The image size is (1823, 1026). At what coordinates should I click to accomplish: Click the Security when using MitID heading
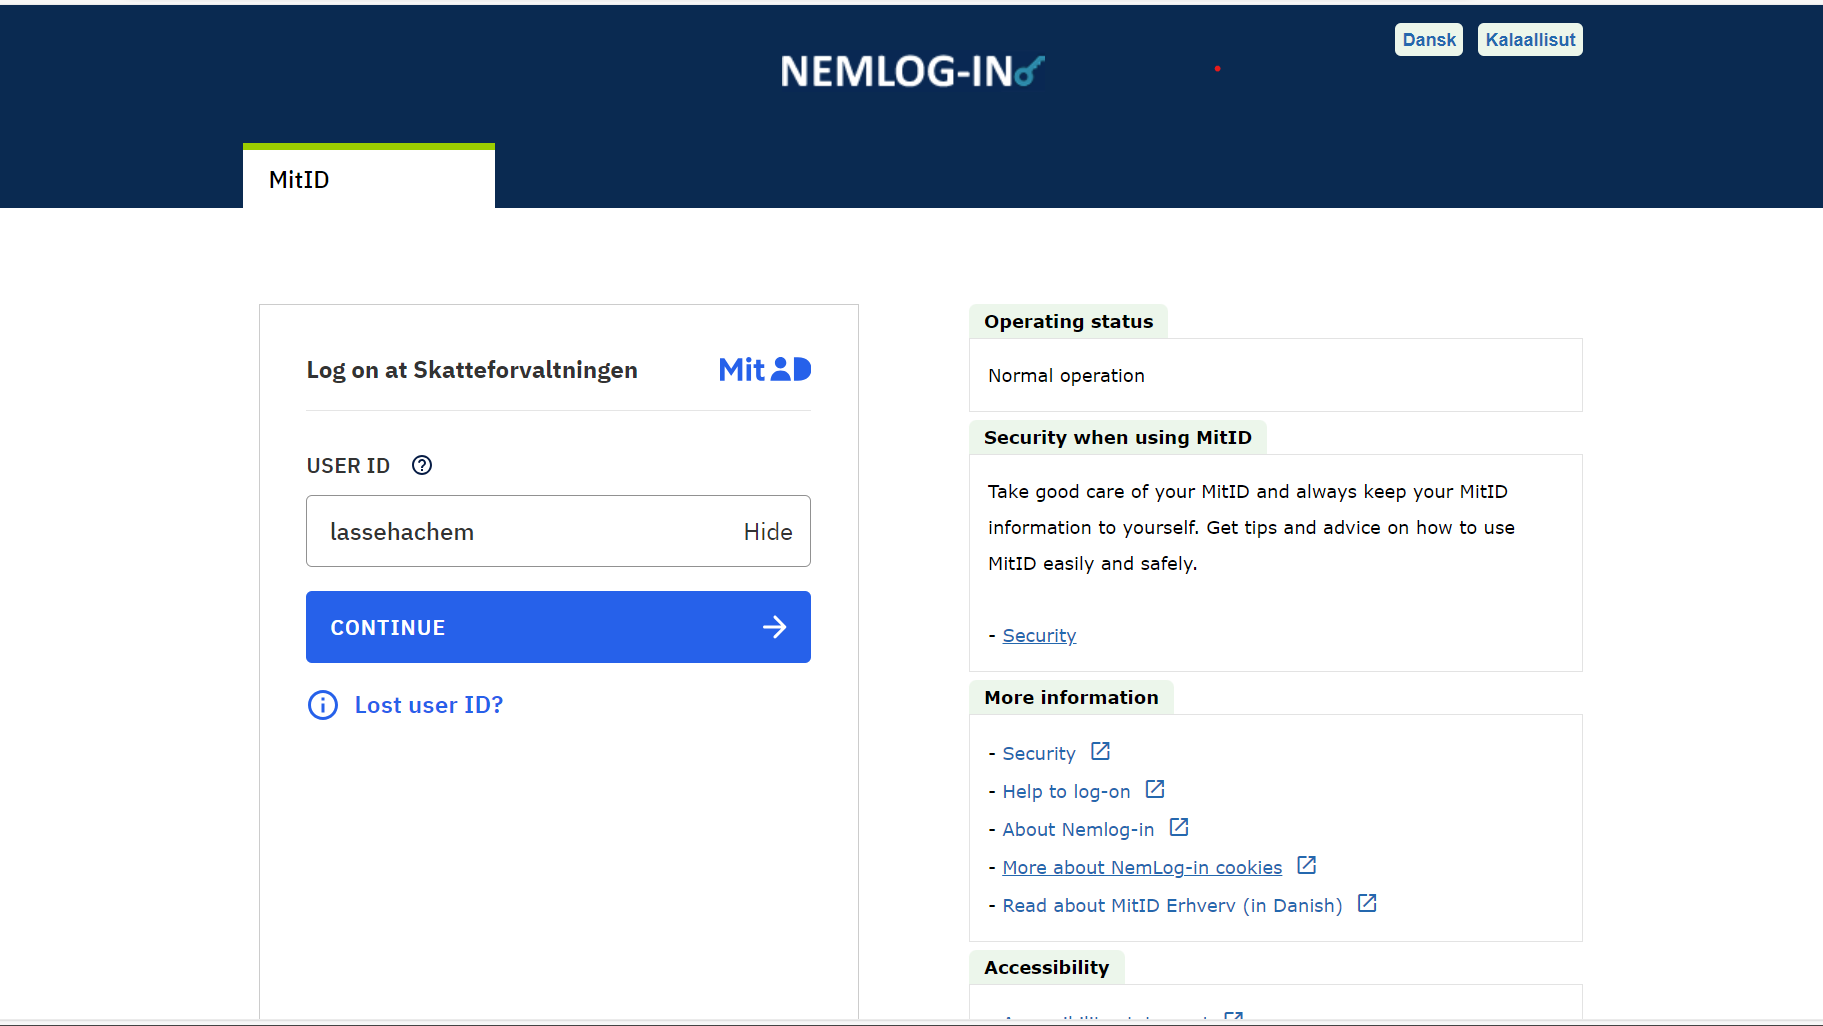pos(1118,437)
